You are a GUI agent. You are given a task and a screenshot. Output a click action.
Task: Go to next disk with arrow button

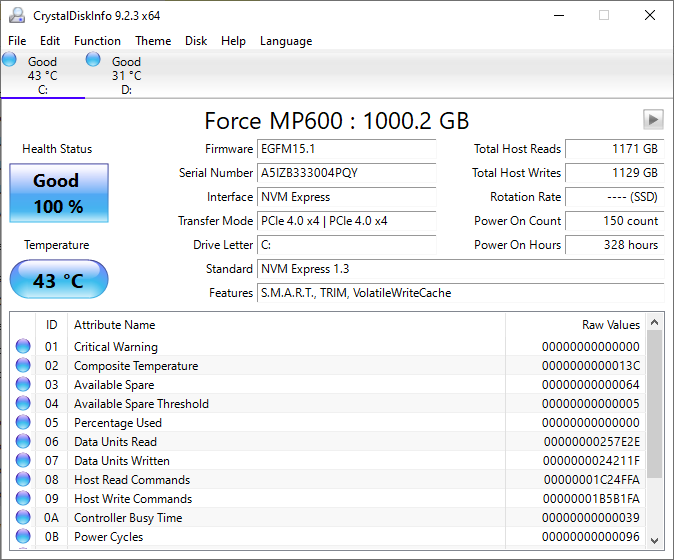[653, 119]
